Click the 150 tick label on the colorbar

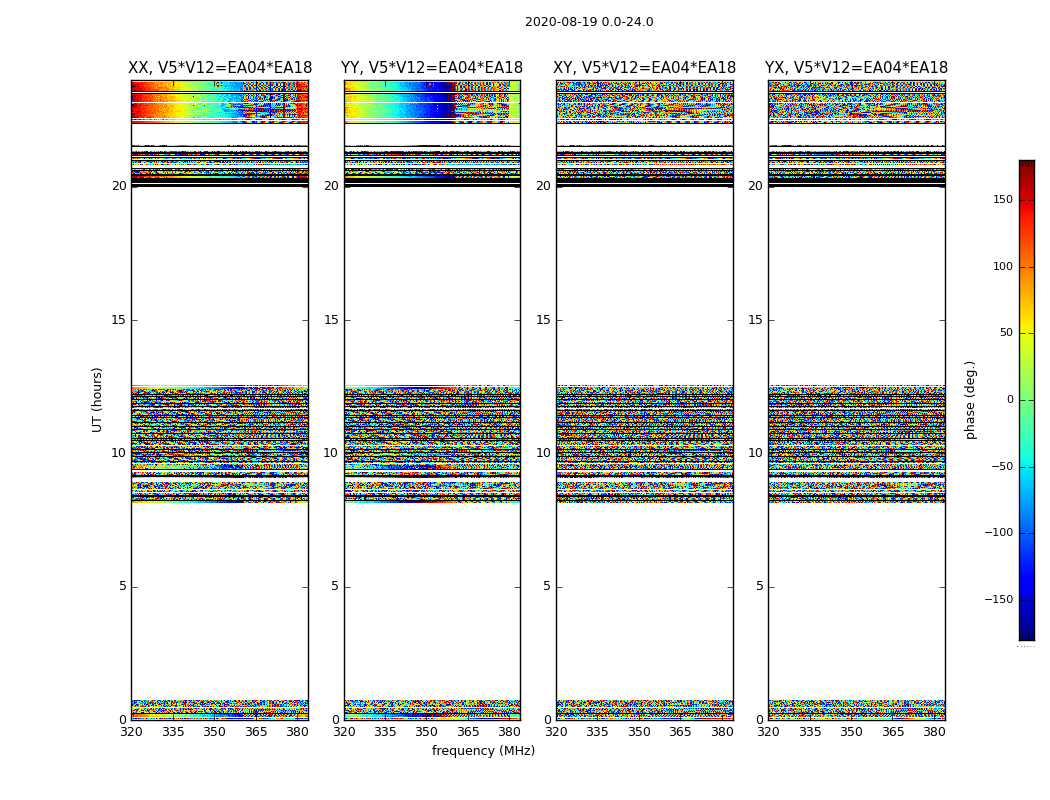[x=1003, y=199]
